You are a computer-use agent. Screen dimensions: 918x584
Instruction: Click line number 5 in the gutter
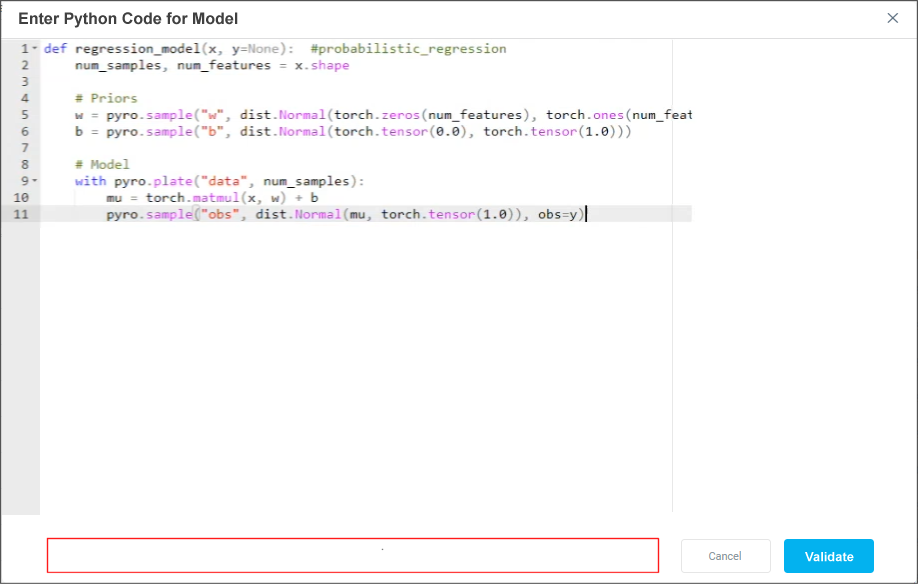[24, 115]
